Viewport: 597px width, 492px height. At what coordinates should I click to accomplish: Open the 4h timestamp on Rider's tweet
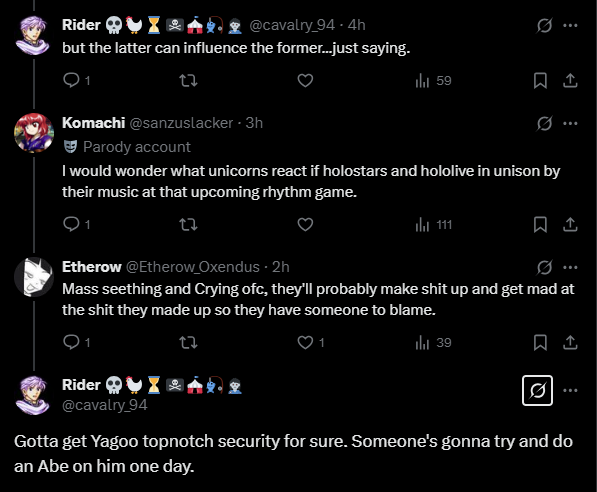pyautogui.click(x=356, y=25)
